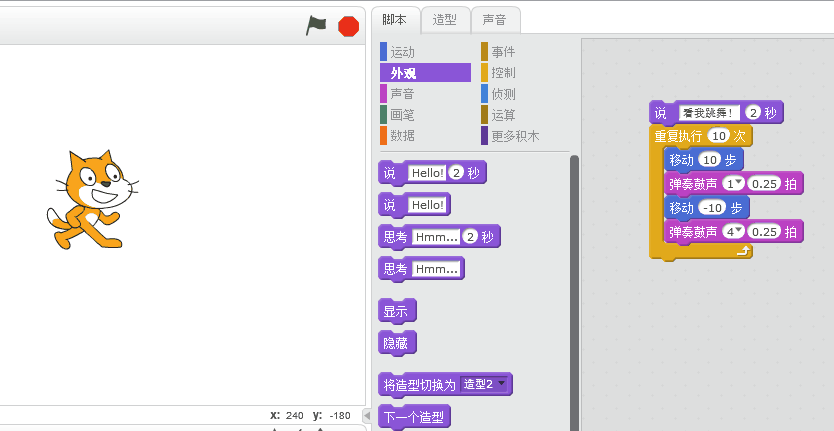Open the 造型2 costume dropdown
This screenshot has width=834, height=431.
tap(483, 384)
